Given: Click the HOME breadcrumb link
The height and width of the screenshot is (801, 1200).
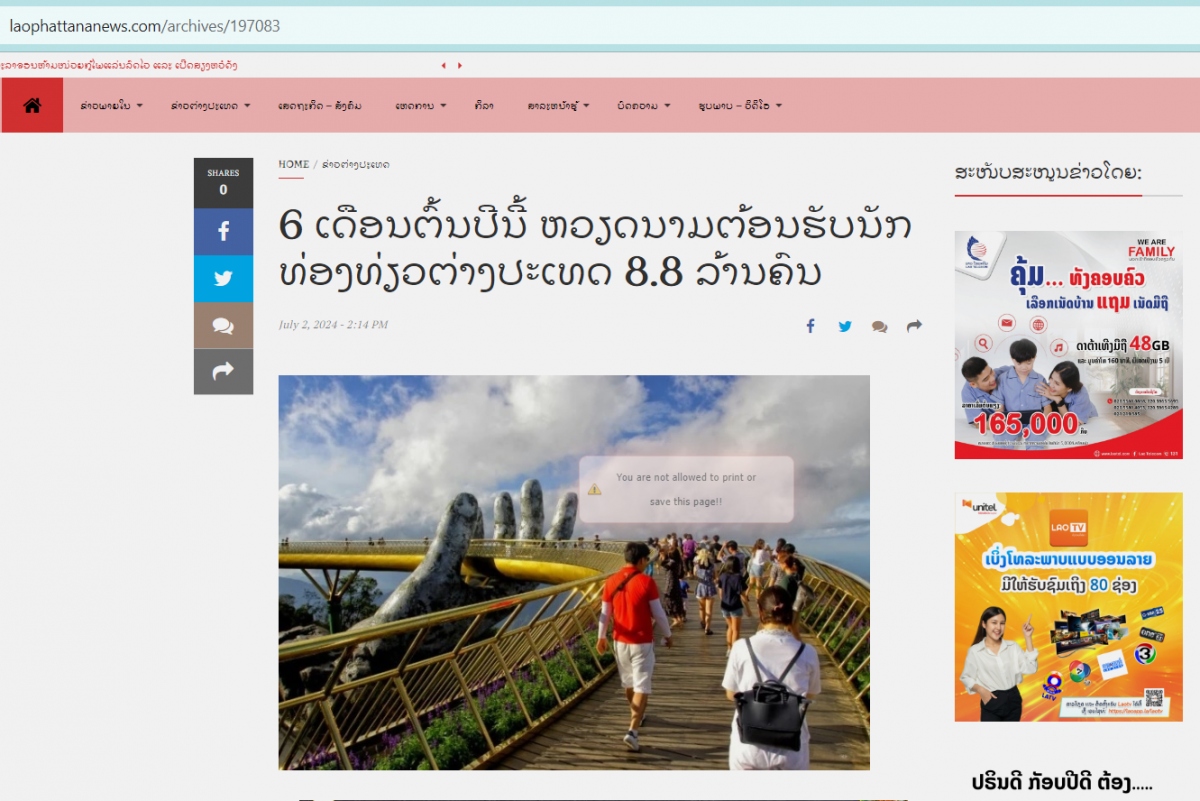Looking at the screenshot, I should coord(294,164).
